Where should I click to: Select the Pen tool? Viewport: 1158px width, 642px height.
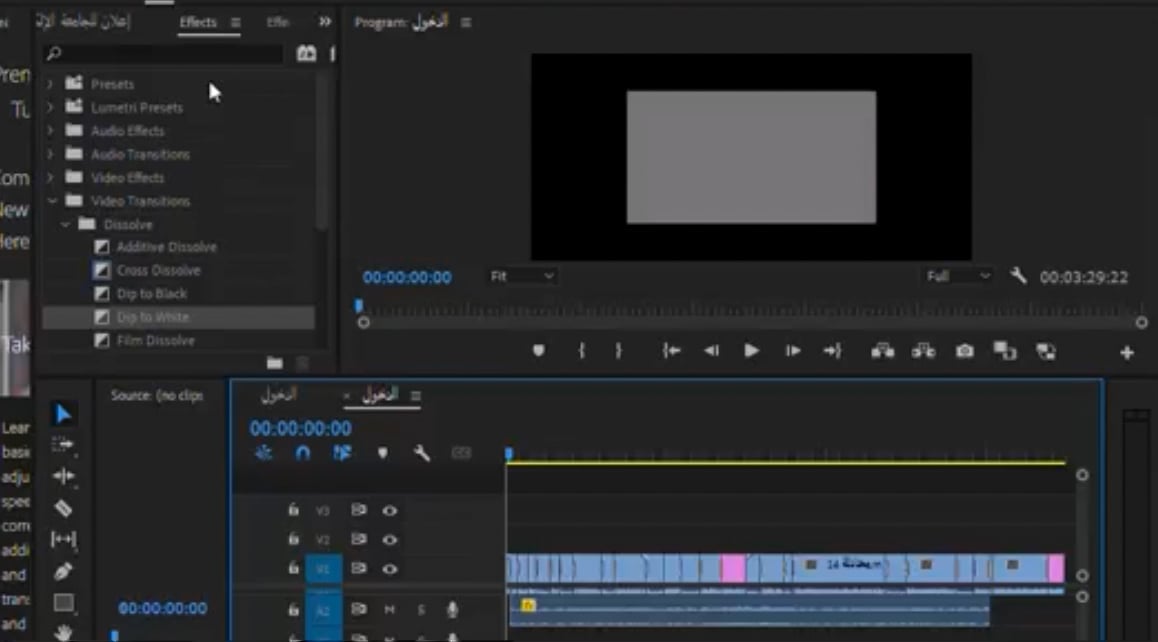coord(64,571)
